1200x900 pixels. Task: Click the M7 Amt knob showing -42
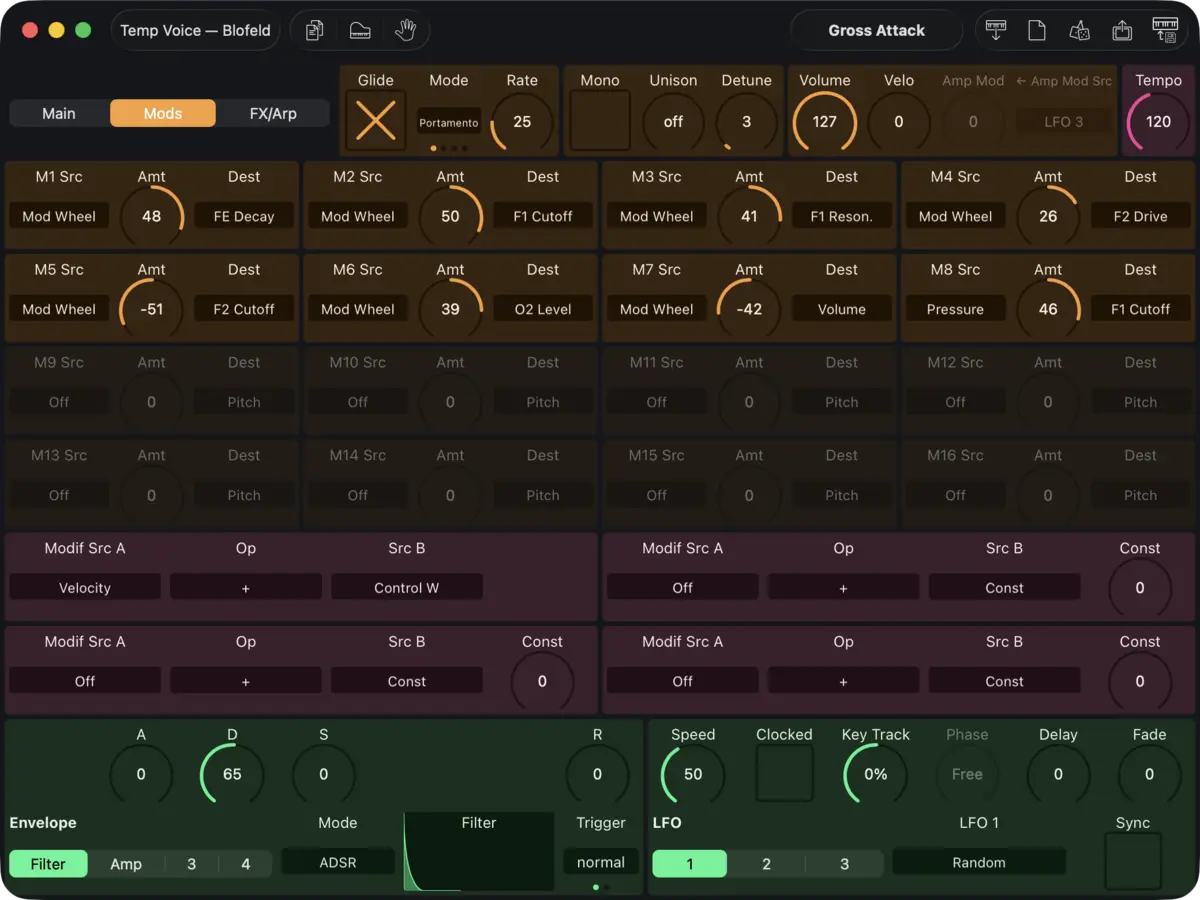click(x=749, y=309)
